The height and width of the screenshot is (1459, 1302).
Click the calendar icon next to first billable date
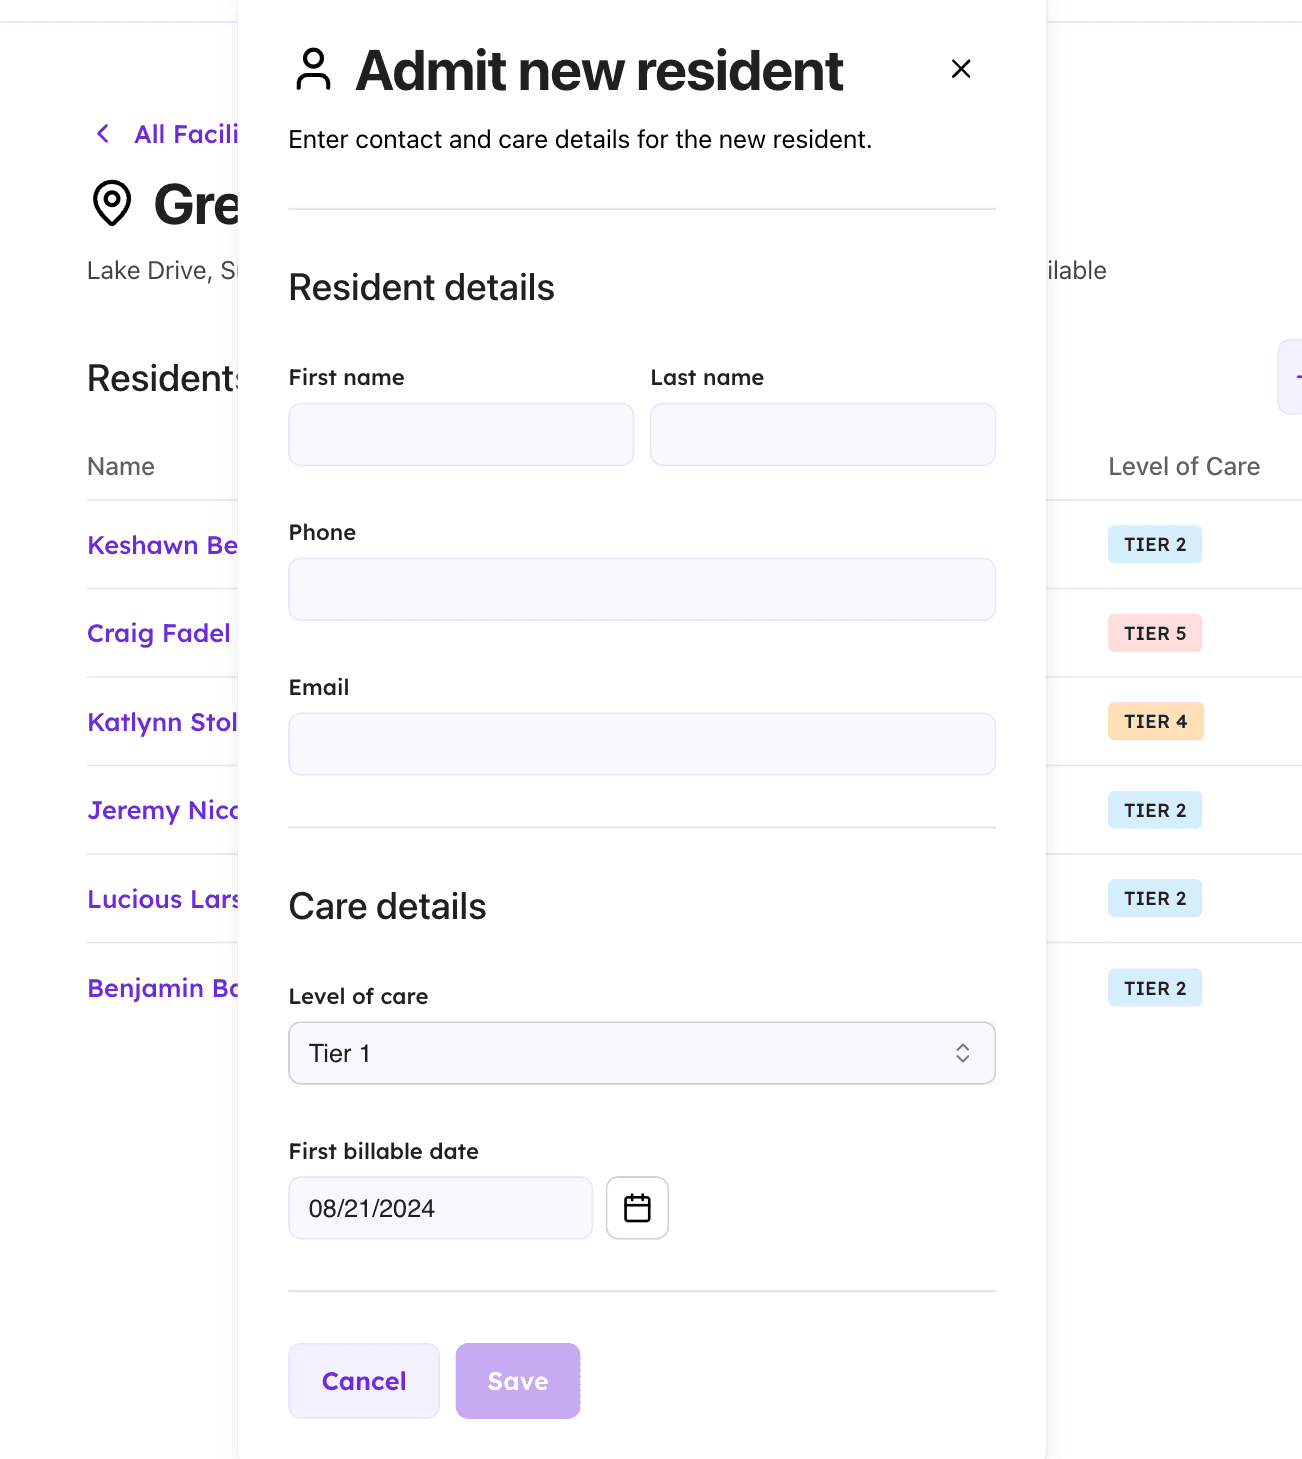click(637, 1208)
